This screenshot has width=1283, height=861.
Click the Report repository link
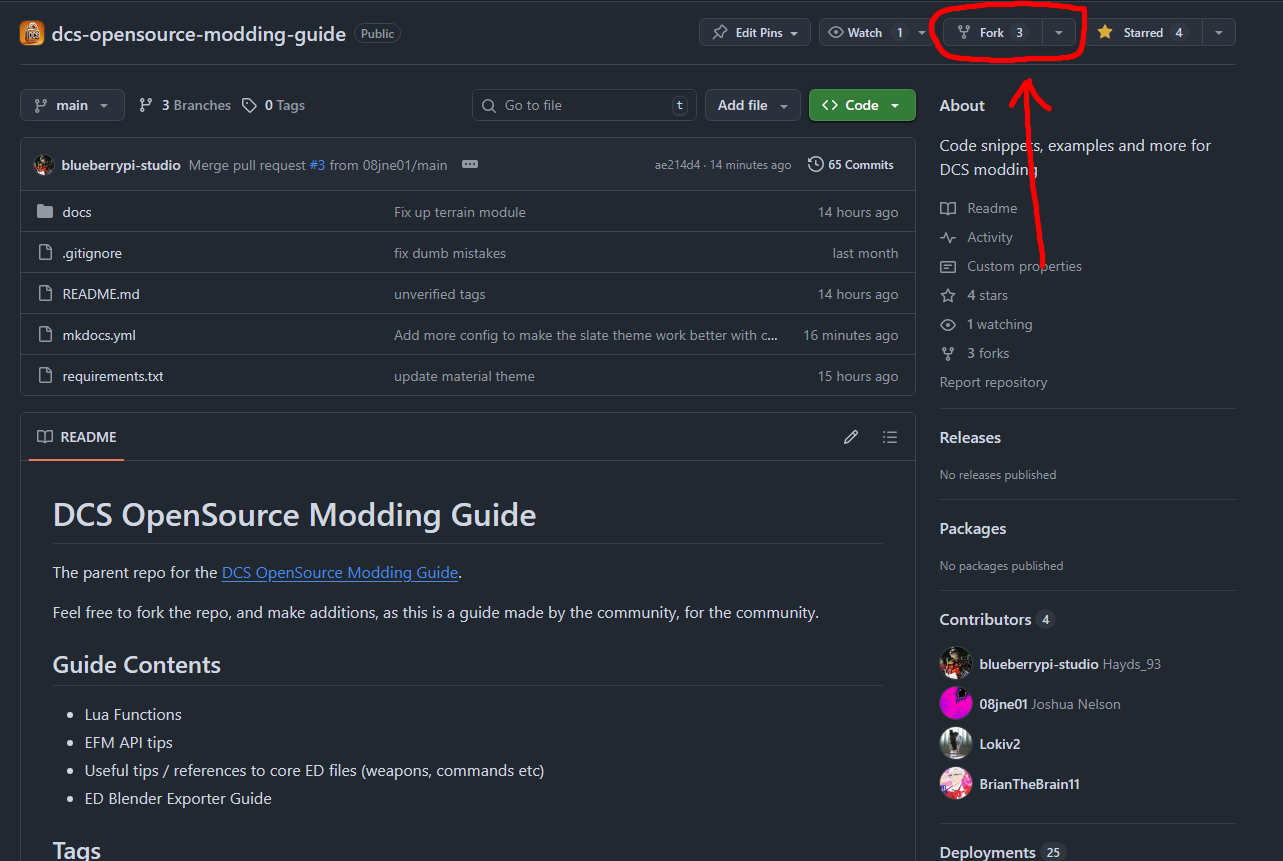tap(993, 382)
